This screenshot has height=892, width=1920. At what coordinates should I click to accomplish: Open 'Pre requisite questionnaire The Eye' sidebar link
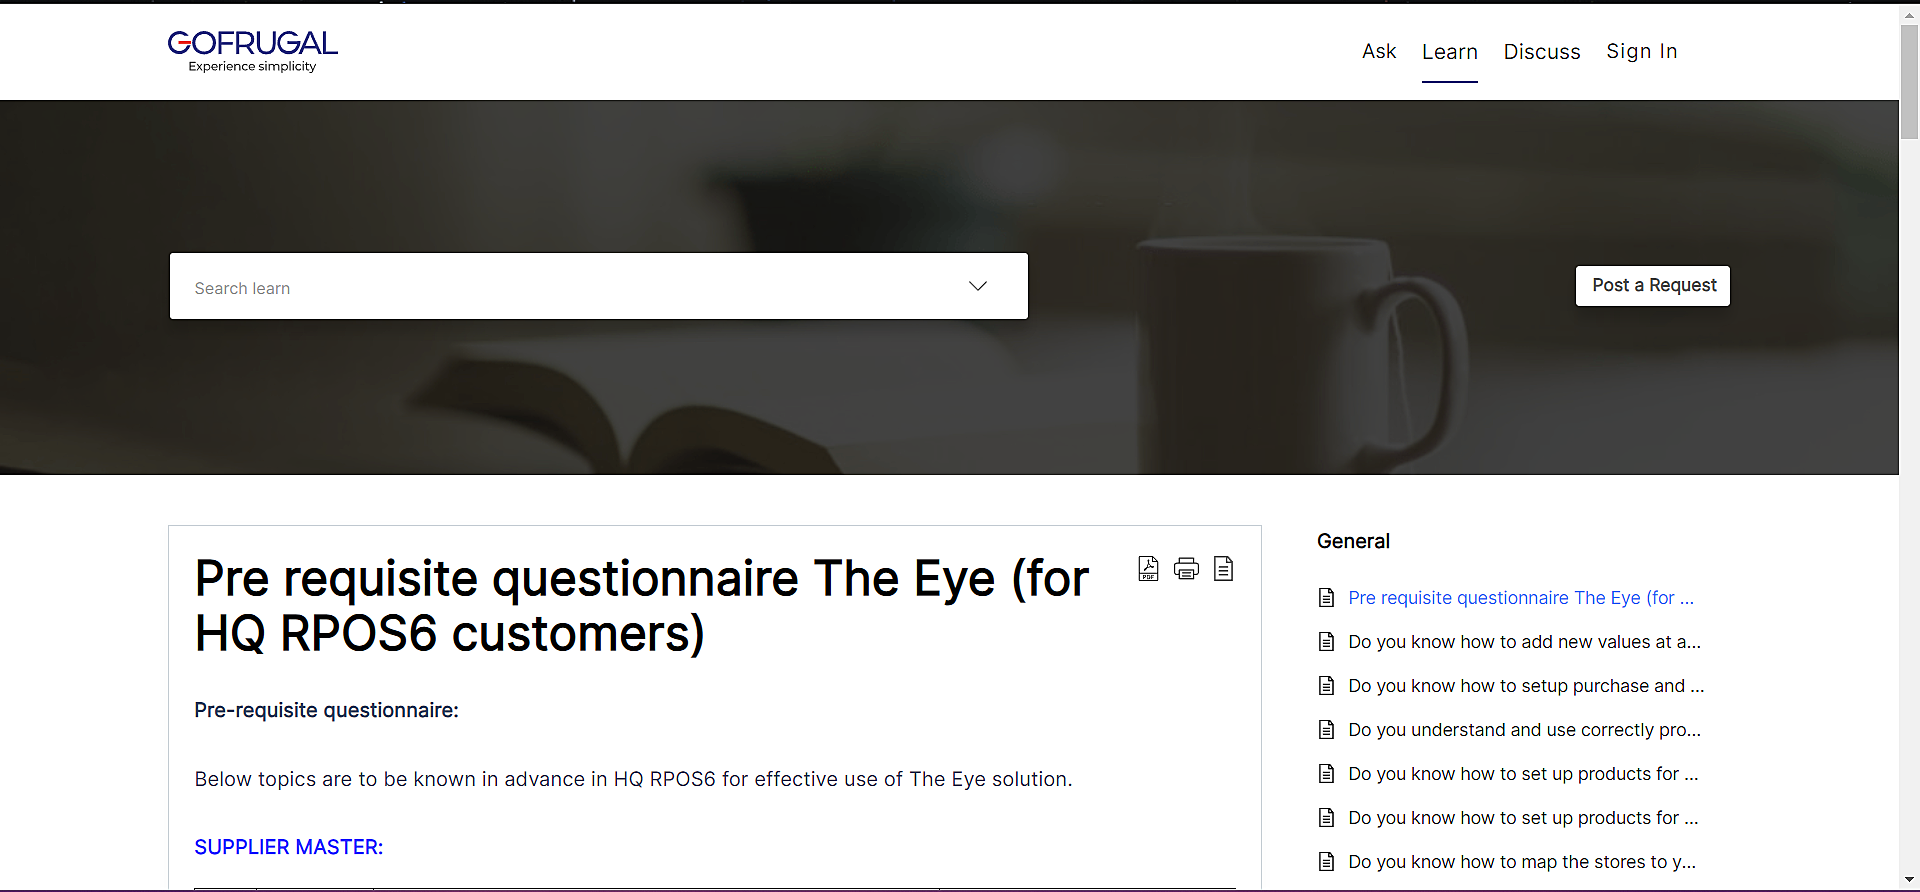(x=1520, y=598)
